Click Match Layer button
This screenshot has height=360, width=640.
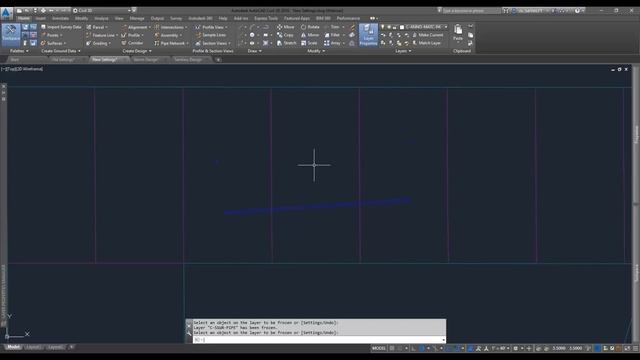[x=427, y=43]
